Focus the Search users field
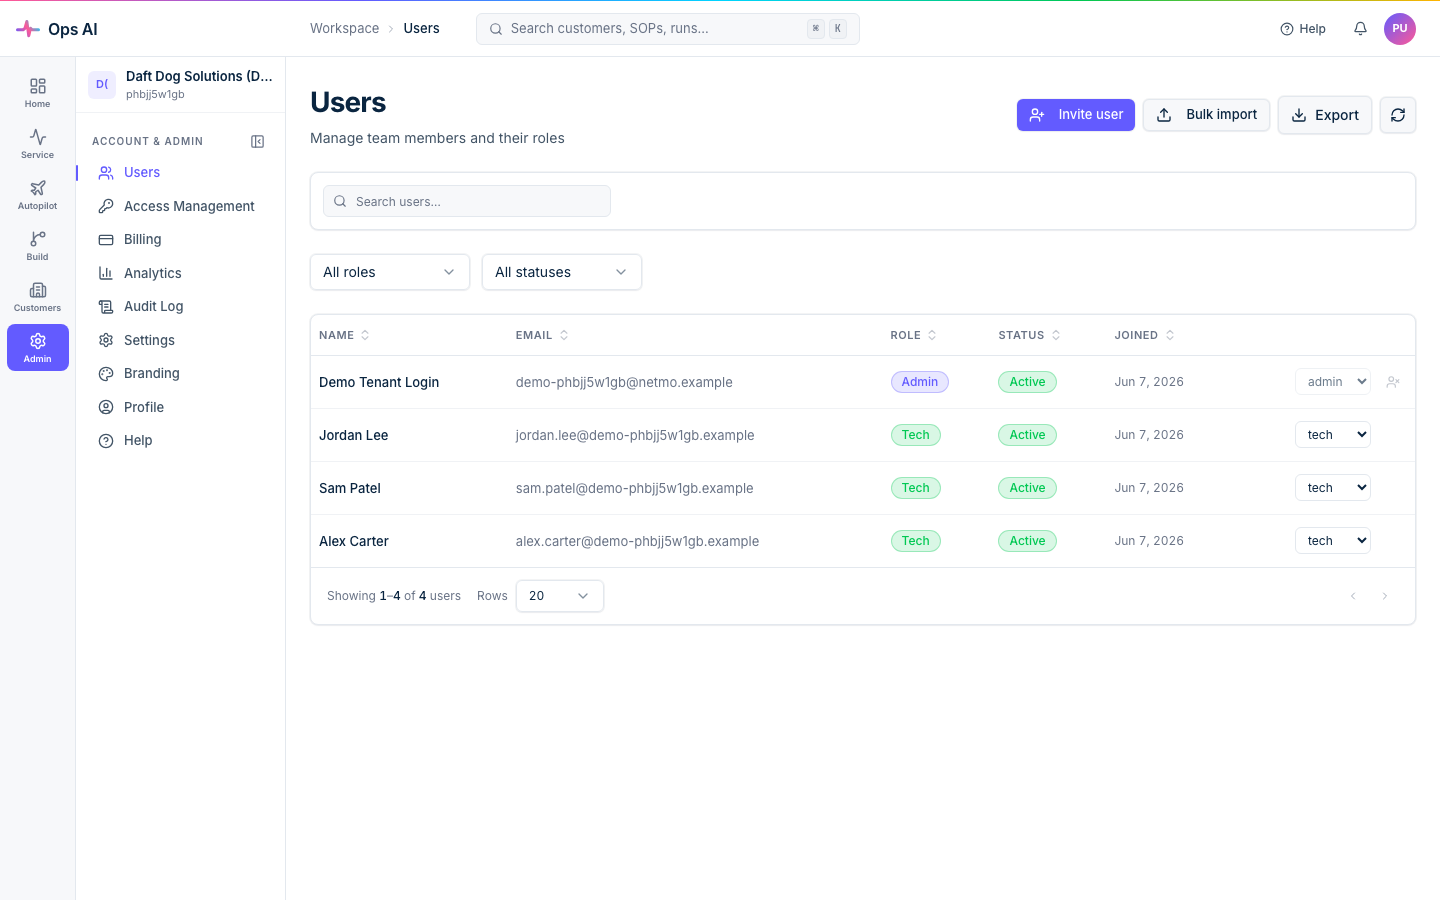The image size is (1440, 900). point(467,201)
